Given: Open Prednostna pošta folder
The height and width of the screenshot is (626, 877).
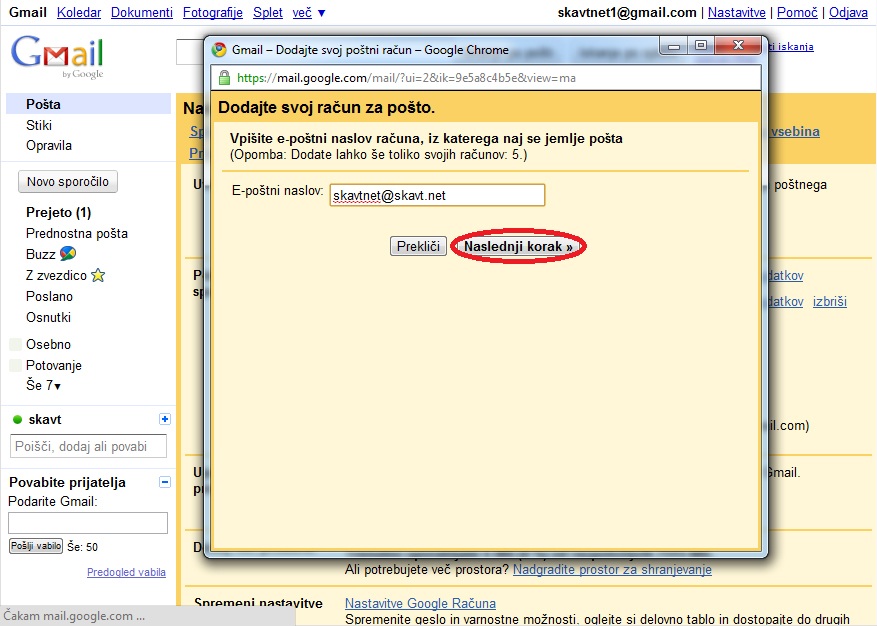Looking at the screenshot, I should point(77,233).
